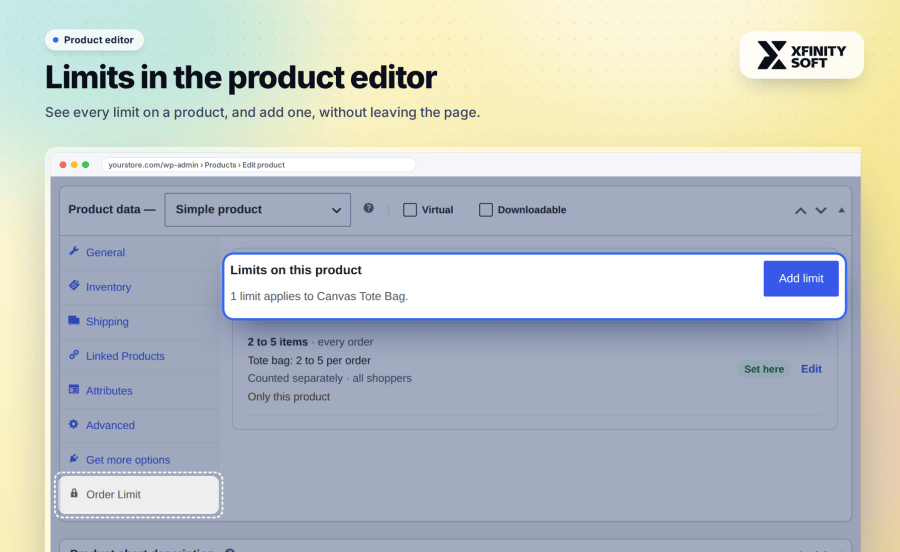The image size is (900, 552).
Task: Click the help question mark icon
Action: (368, 208)
